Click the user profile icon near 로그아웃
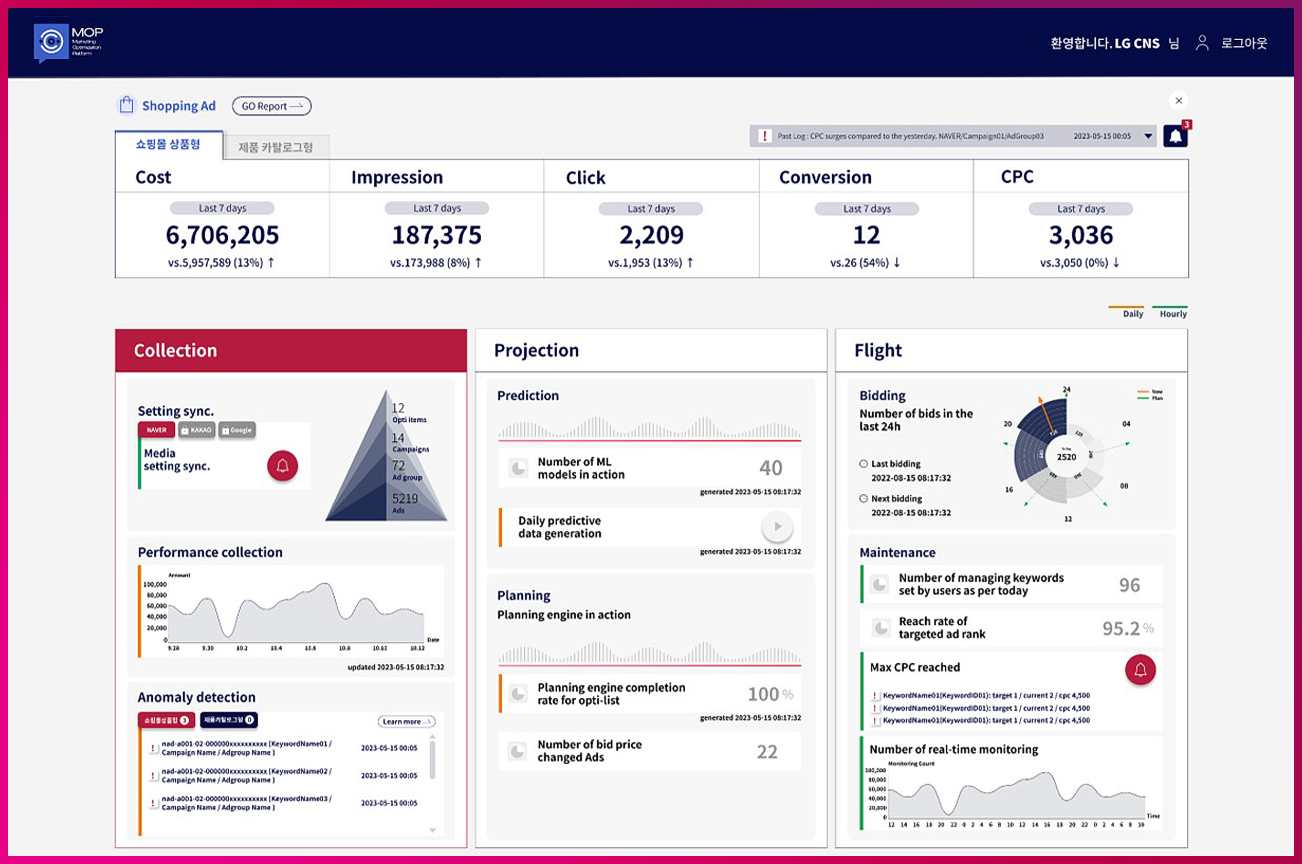The image size is (1302, 864). pos(1202,43)
